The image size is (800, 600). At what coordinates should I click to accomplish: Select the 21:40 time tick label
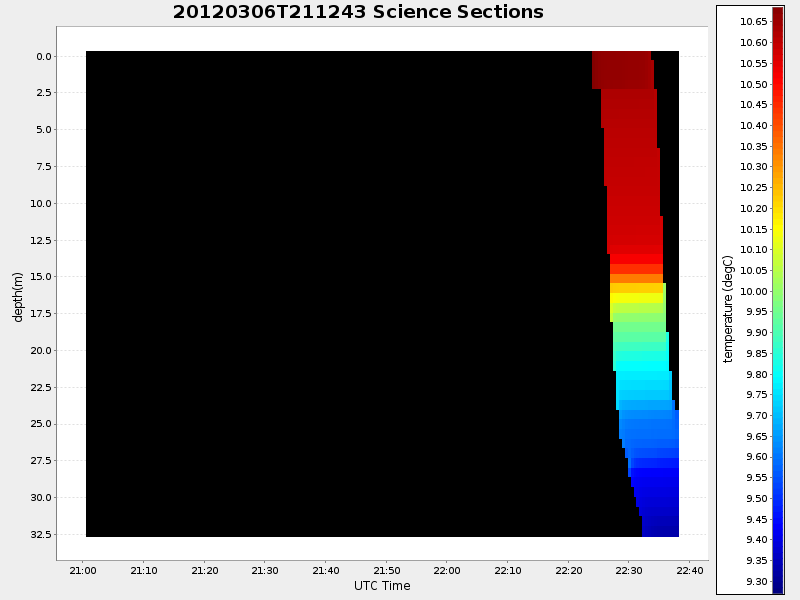pyautogui.click(x=326, y=570)
